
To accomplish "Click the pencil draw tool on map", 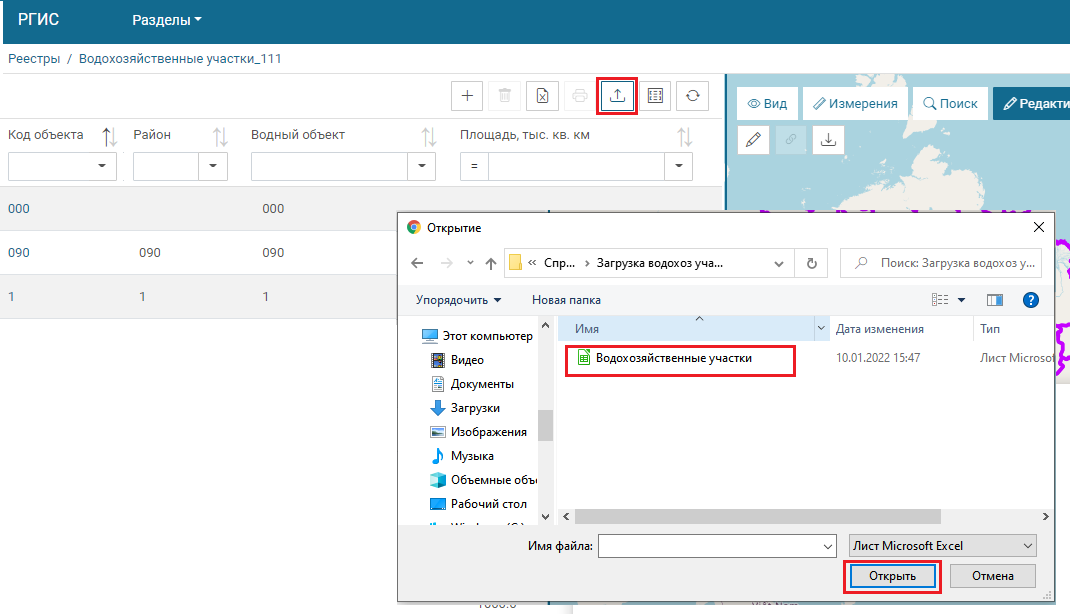I will 754,140.
